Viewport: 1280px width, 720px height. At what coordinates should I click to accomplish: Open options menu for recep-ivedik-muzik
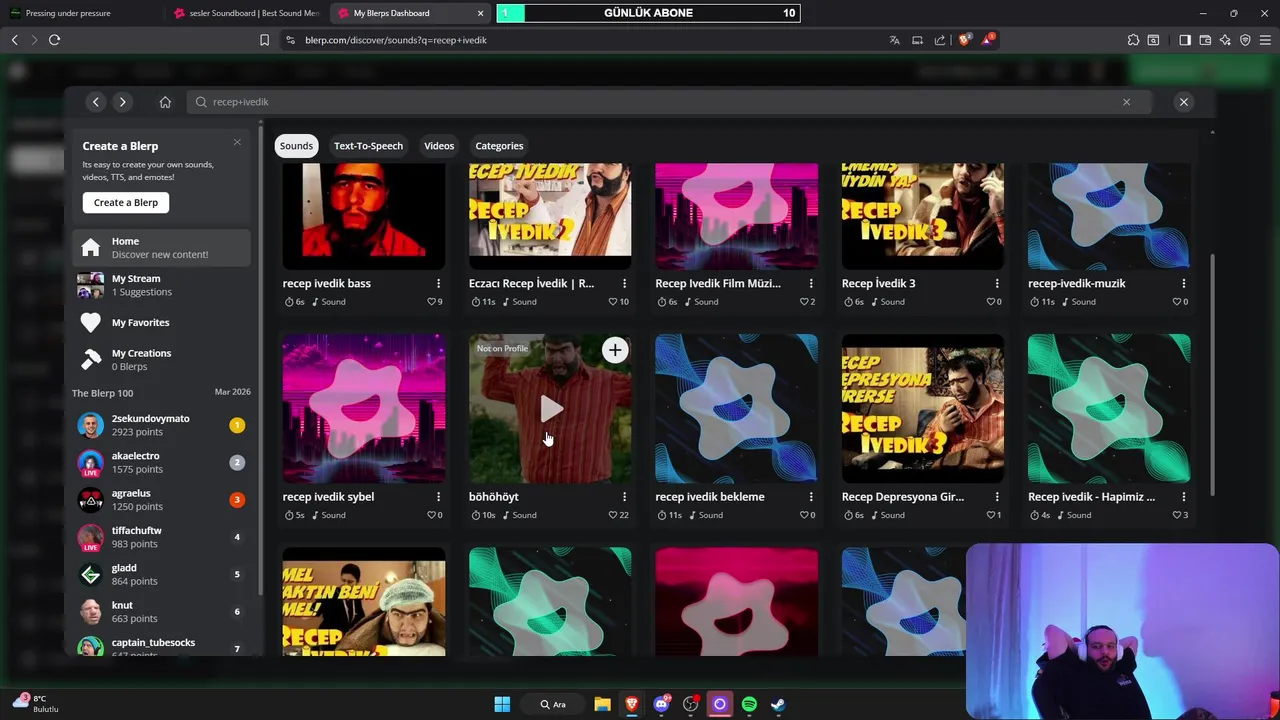[1183, 283]
